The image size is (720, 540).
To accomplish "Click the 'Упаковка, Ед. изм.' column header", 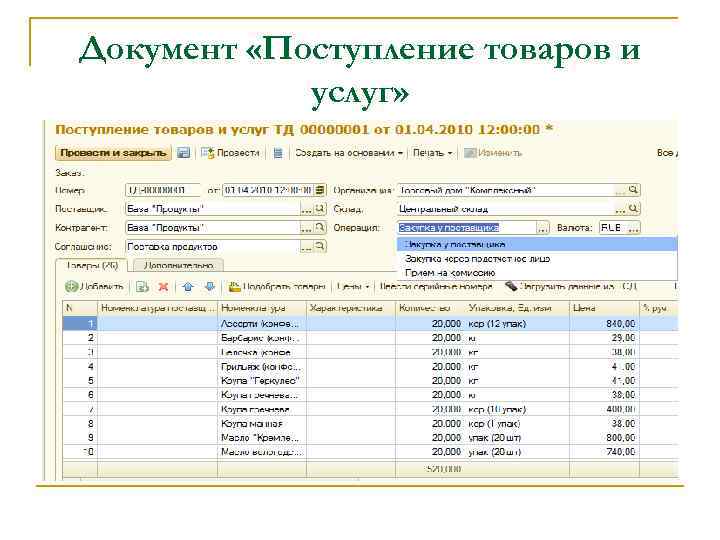I will tap(517, 308).
